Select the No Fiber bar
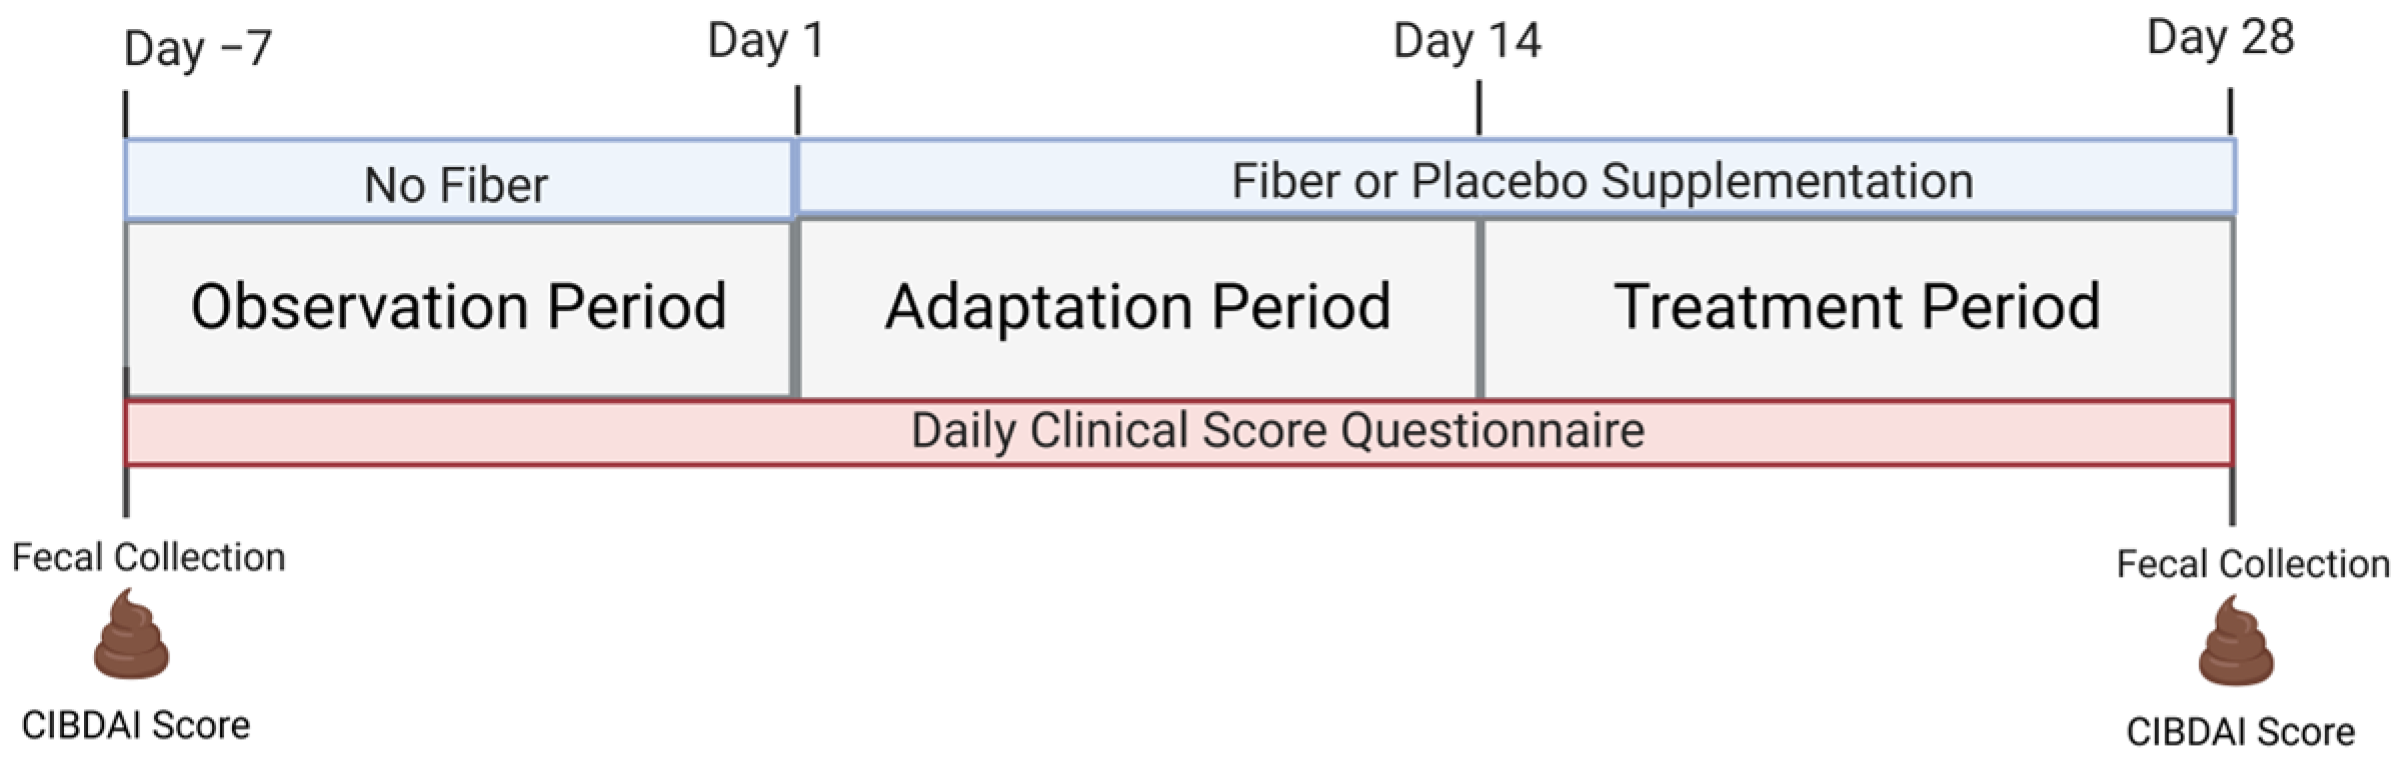 coord(457,182)
